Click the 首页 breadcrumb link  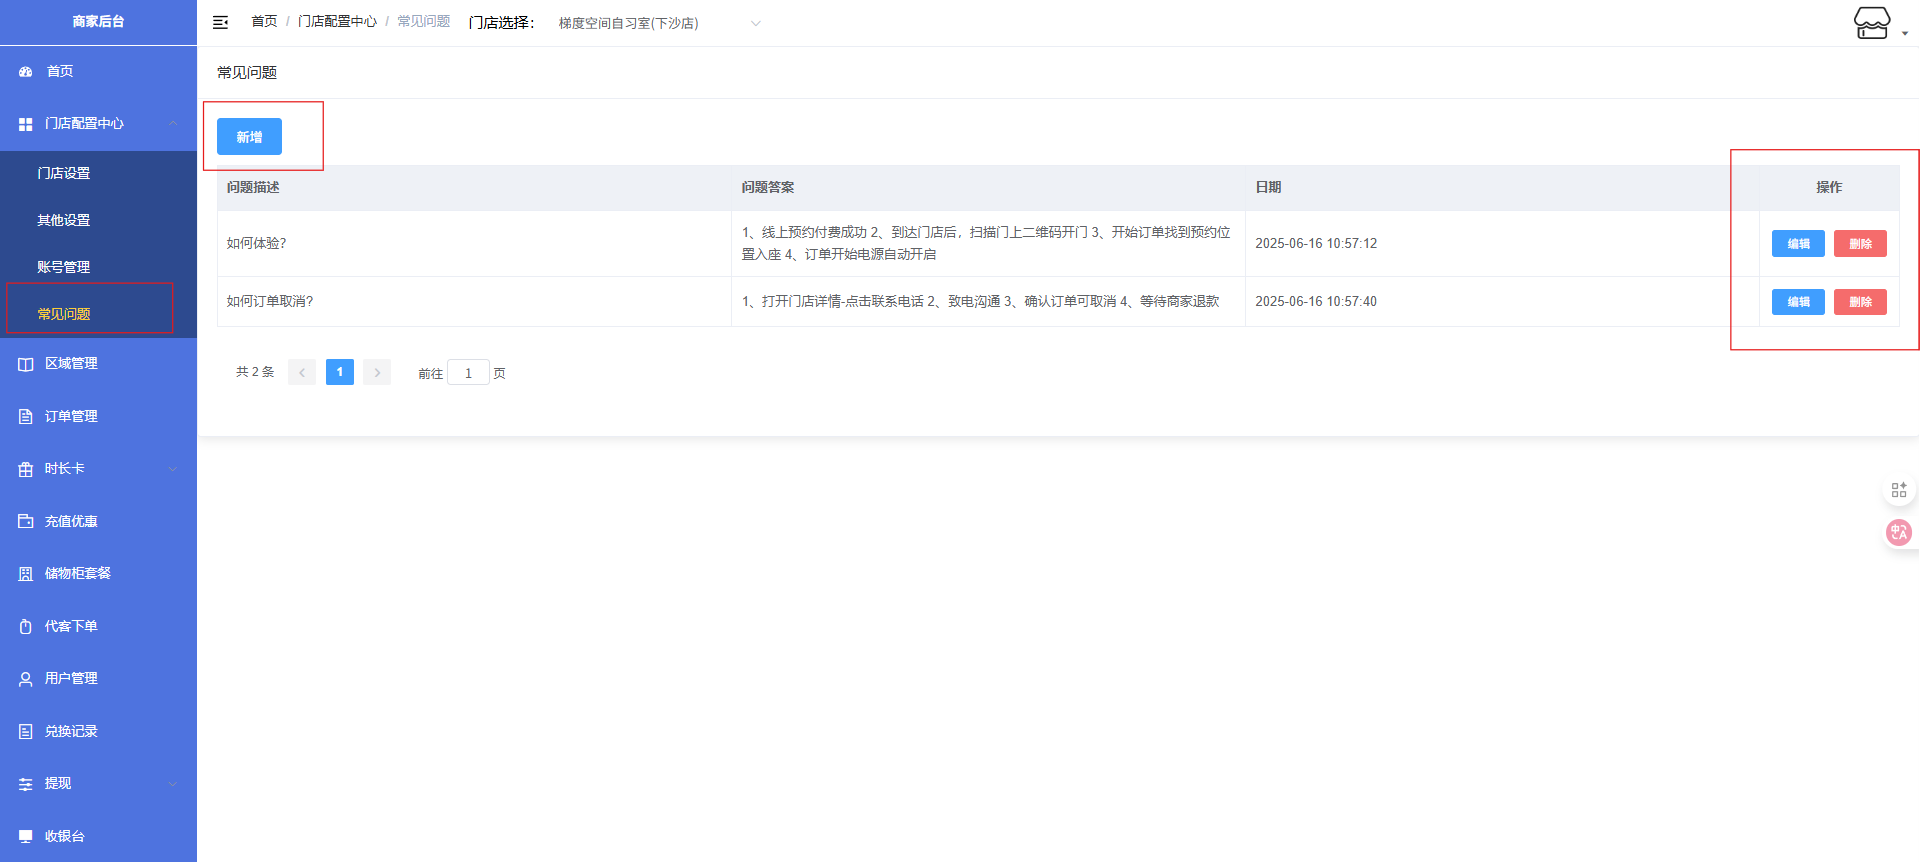coord(264,21)
